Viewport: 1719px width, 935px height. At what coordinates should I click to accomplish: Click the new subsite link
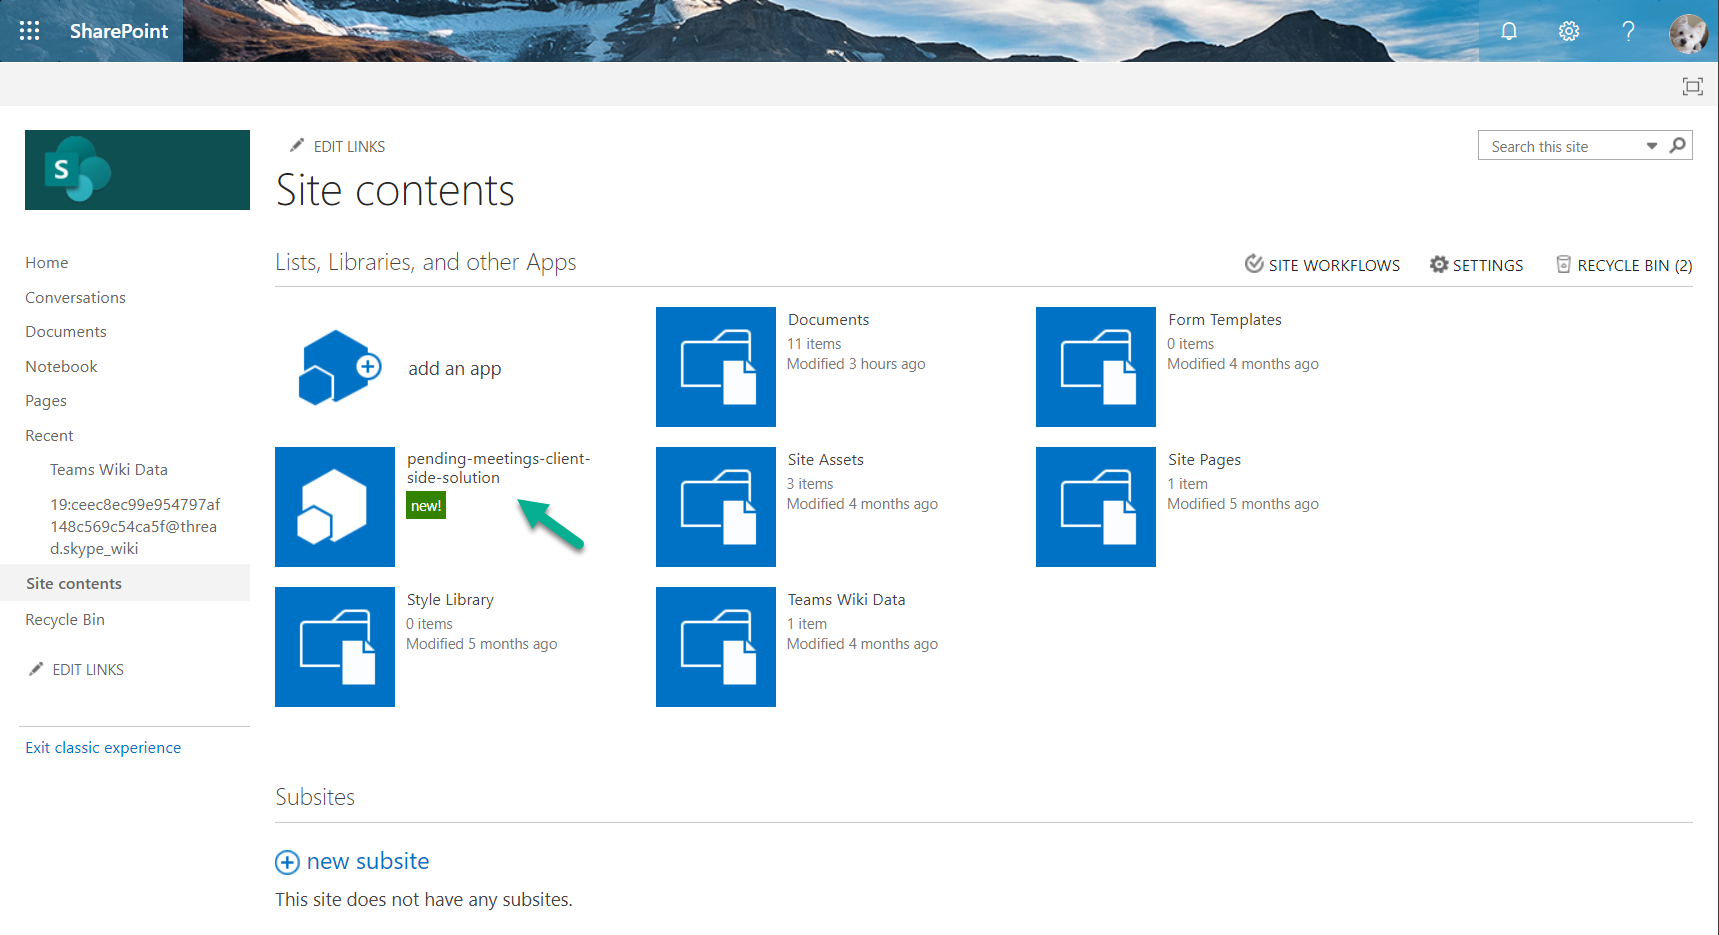coord(368,861)
